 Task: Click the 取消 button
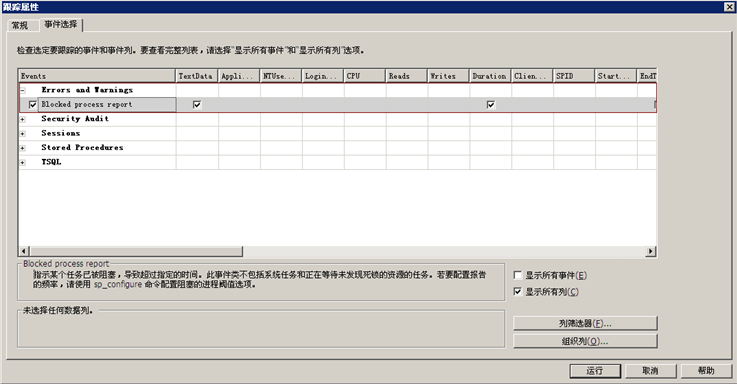point(651,371)
